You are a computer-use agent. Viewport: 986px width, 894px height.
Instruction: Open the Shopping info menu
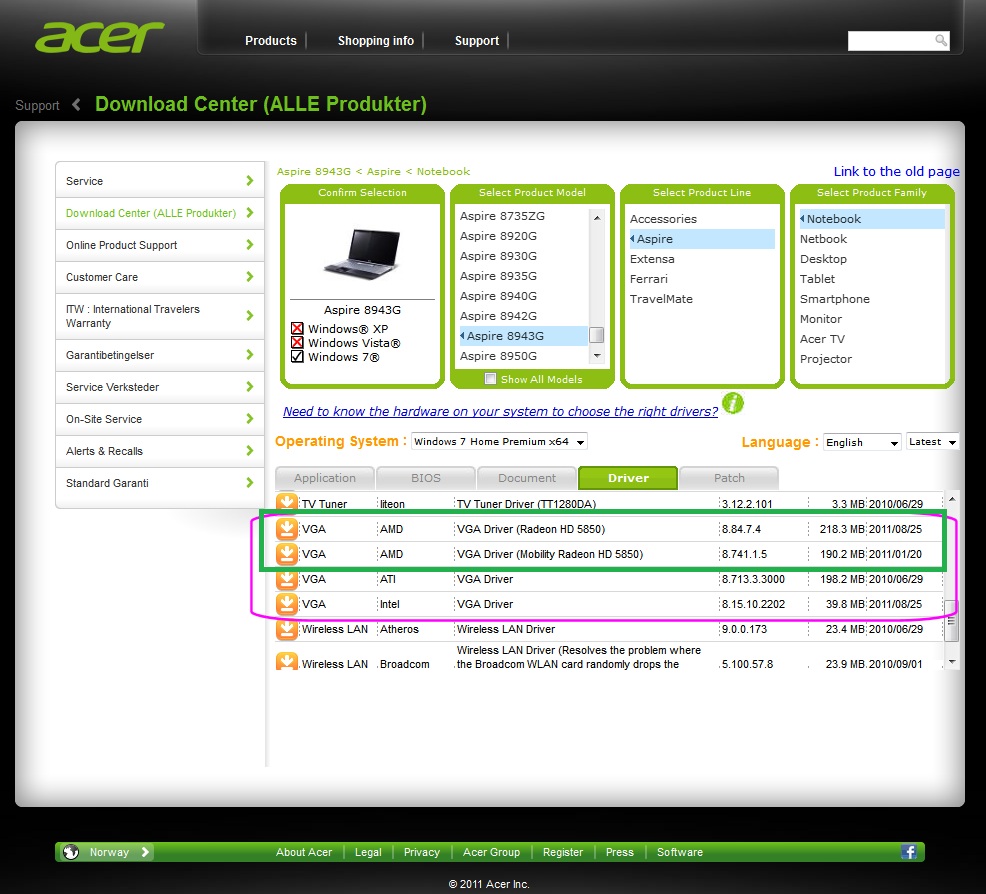coord(375,41)
